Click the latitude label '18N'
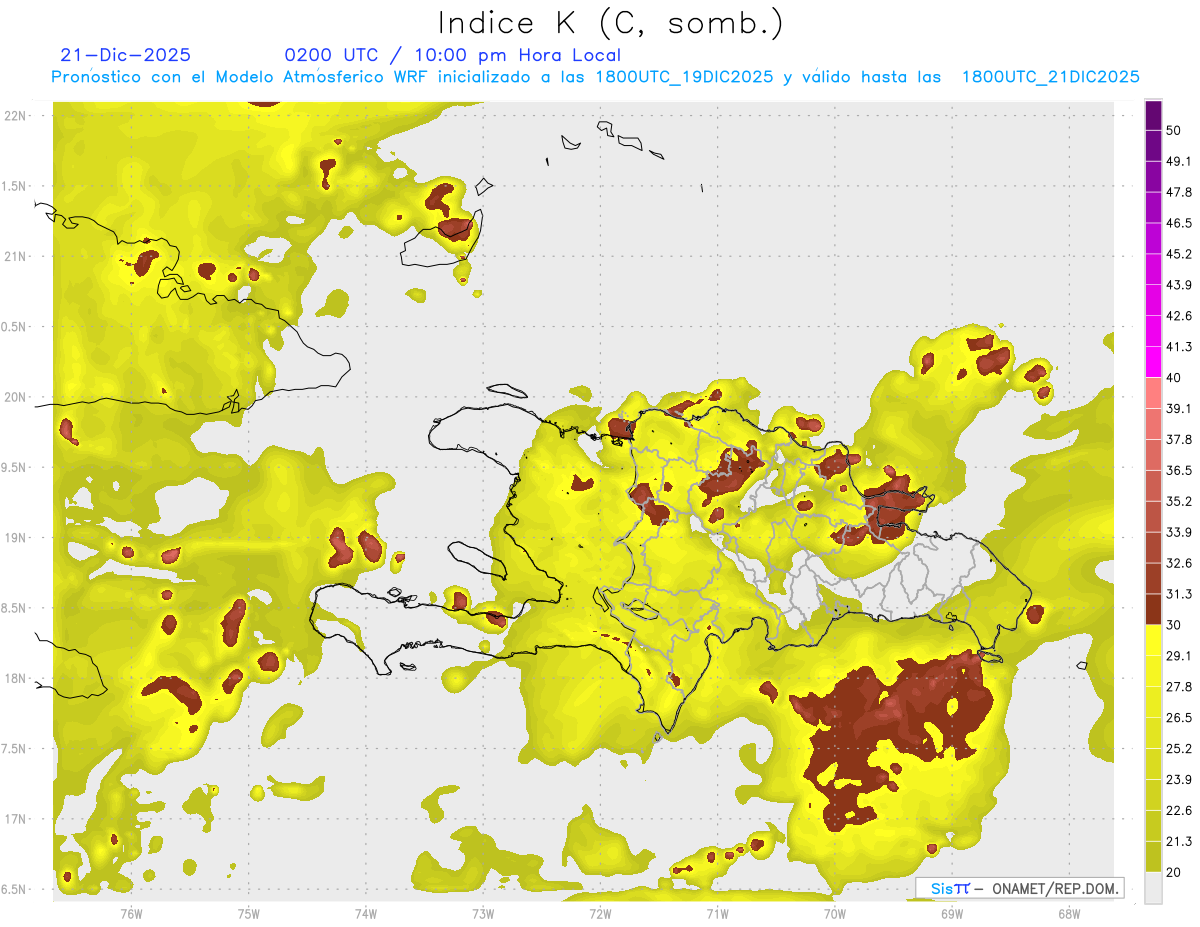This screenshot has width=1200, height=927. tap(17, 678)
